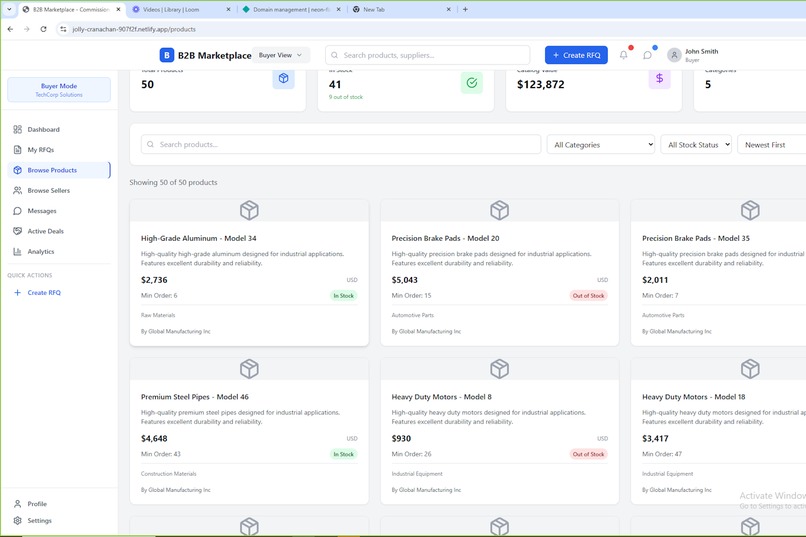Click the blue Create RFQ button
Viewport: 806px width, 537px height.
click(576, 55)
